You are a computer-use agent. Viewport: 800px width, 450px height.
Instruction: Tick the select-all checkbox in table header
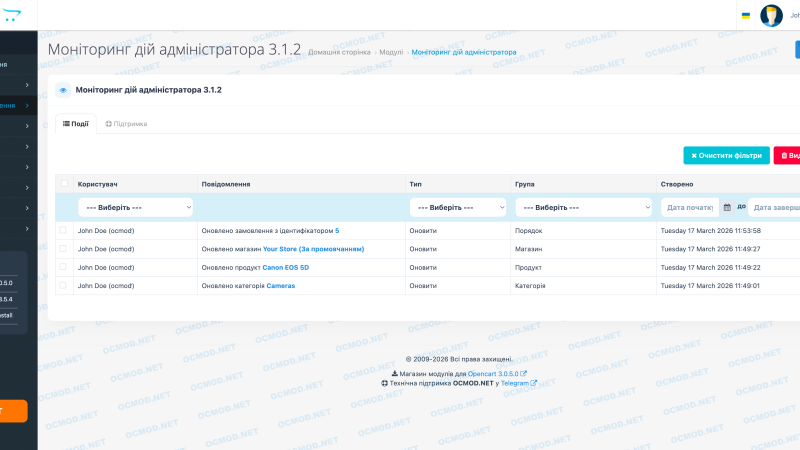click(x=64, y=184)
